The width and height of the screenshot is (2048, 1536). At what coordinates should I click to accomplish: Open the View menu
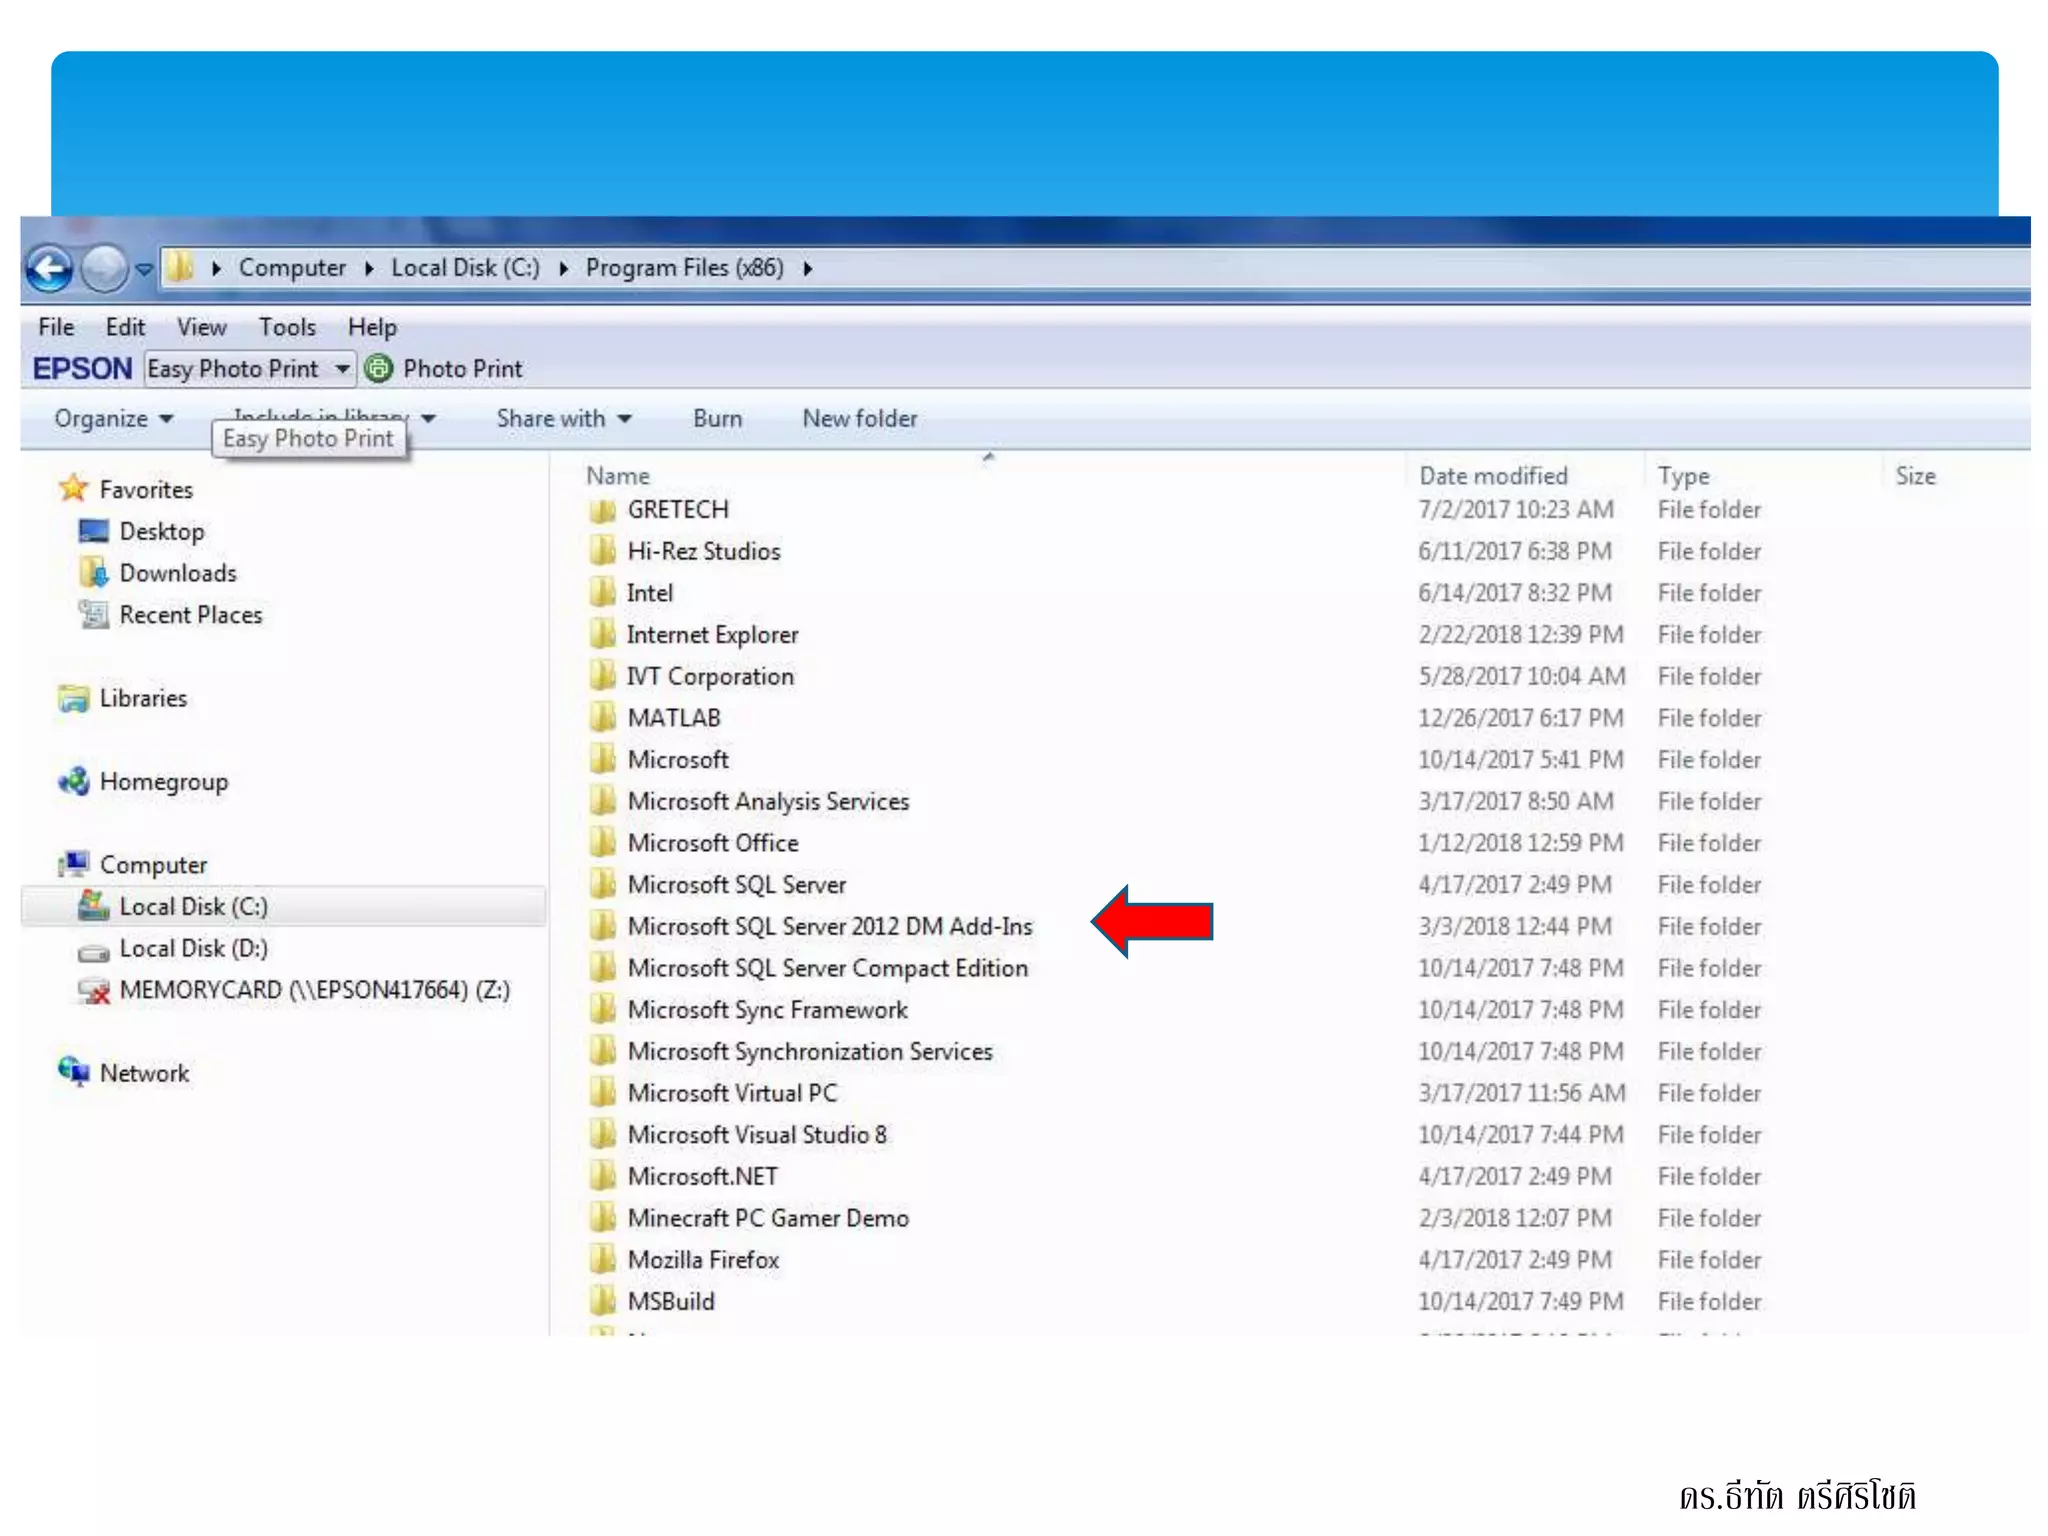pos(201,327)
